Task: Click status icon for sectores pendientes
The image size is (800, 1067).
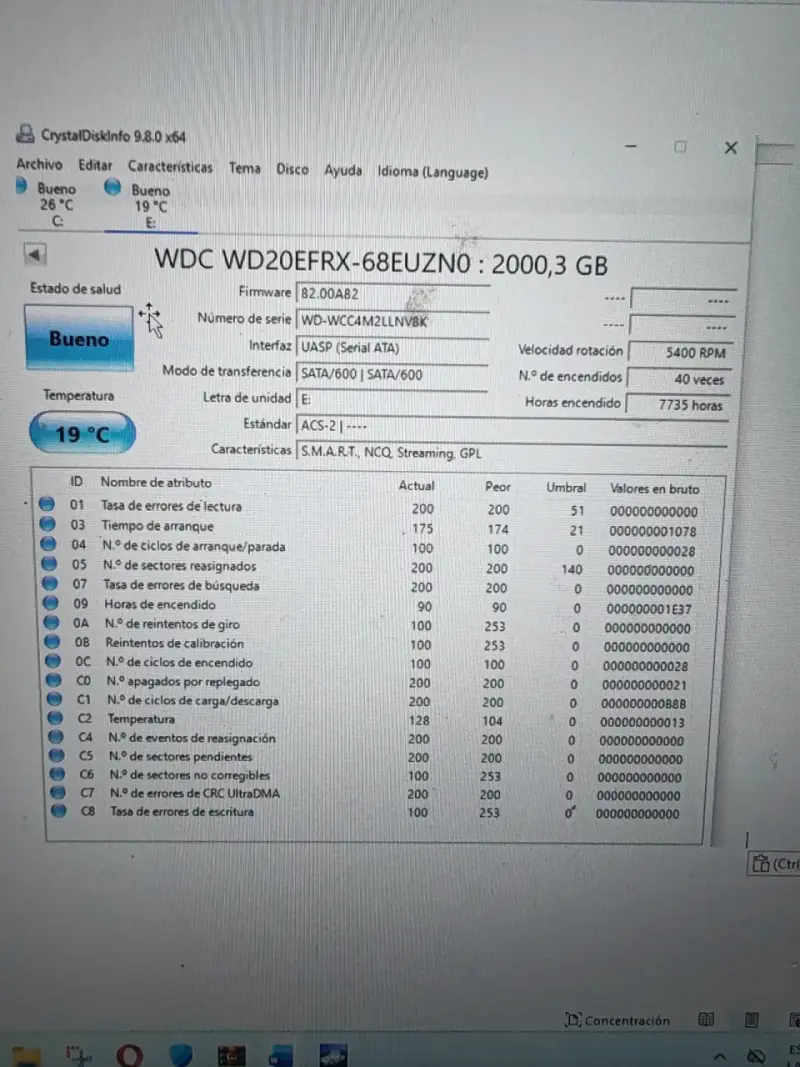Action: point(57,755)
